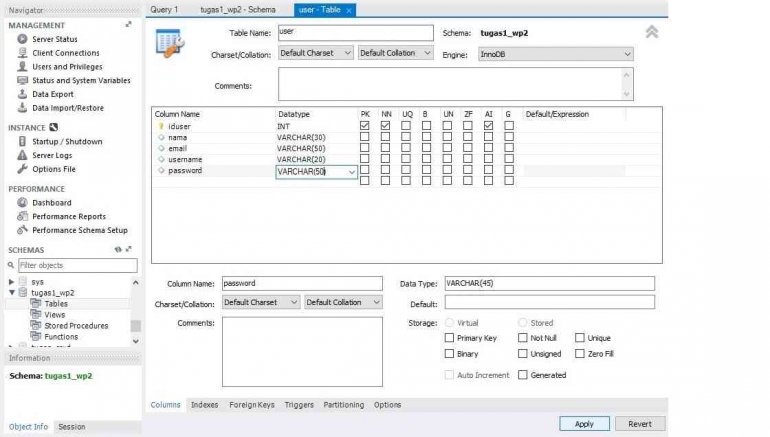Open column Default Collation dropdown

[343, 302]
